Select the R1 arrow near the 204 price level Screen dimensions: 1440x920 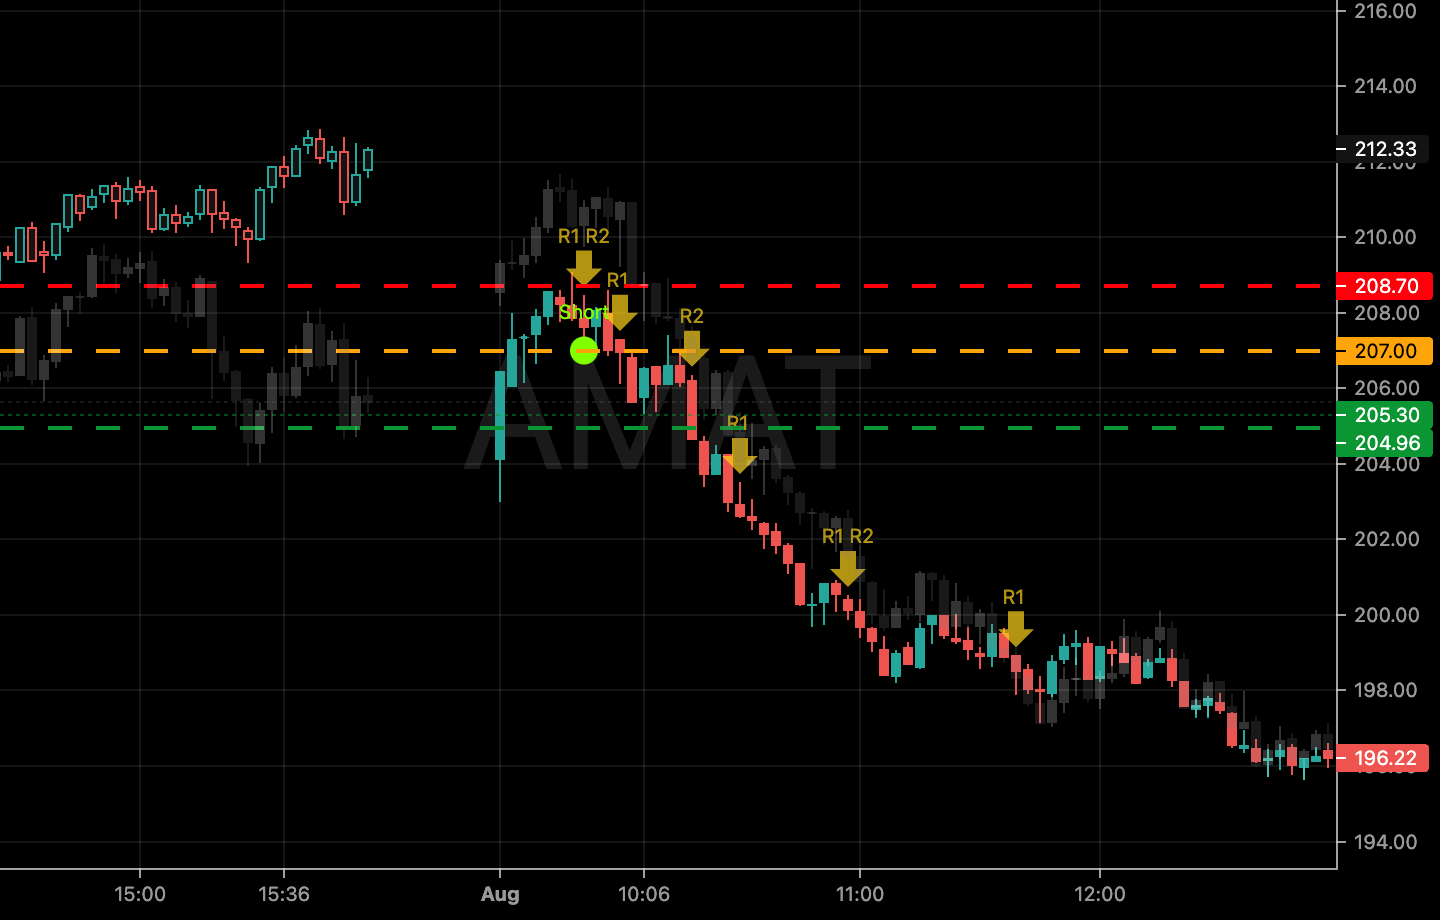[739, 455]
